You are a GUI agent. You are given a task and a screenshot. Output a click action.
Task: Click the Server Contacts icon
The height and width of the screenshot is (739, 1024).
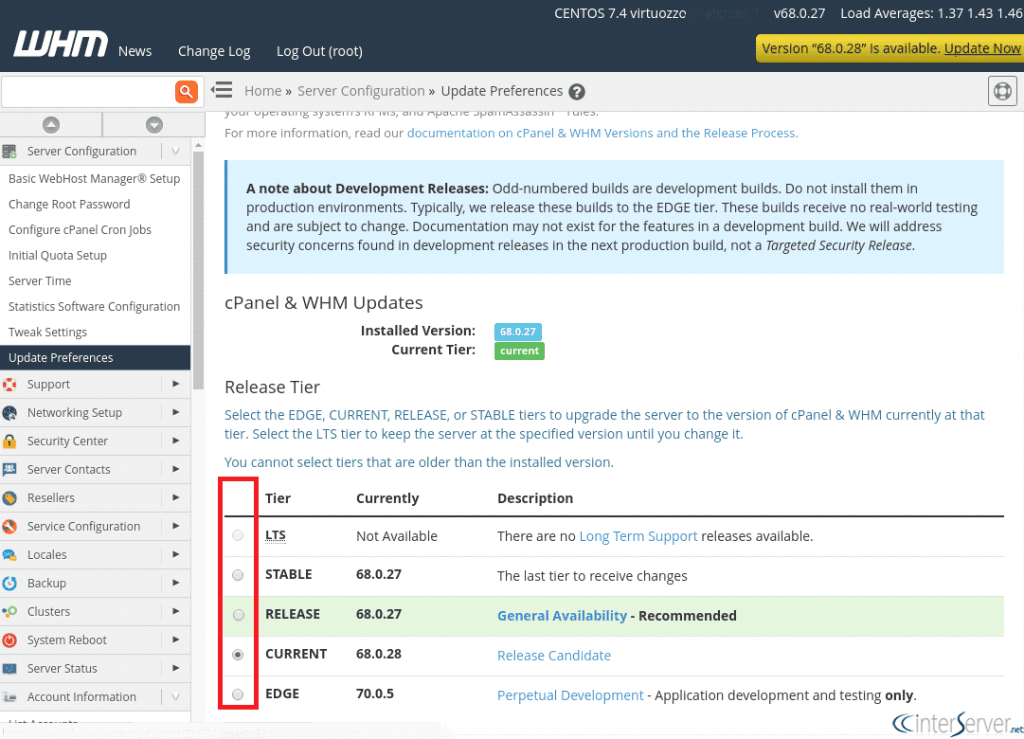[9, 469]
